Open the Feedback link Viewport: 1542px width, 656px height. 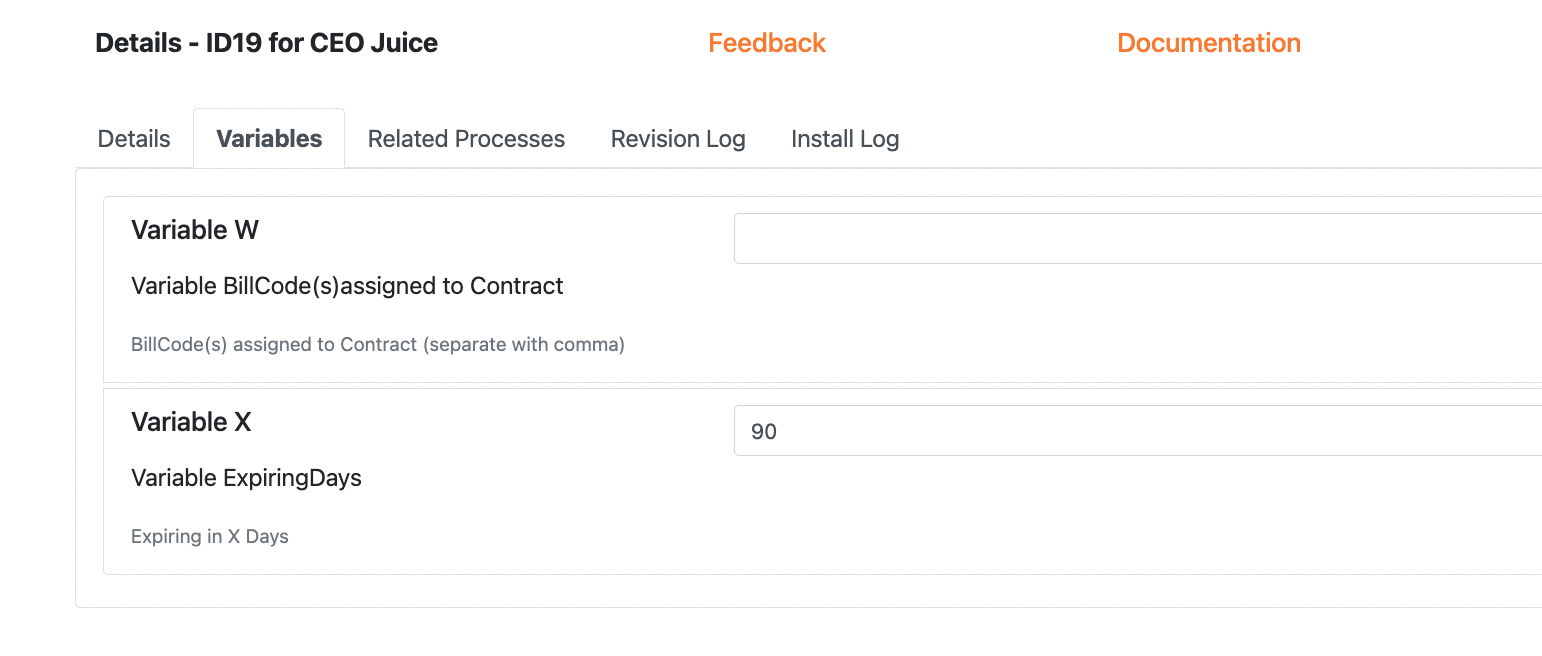click(x=766, y=43)
